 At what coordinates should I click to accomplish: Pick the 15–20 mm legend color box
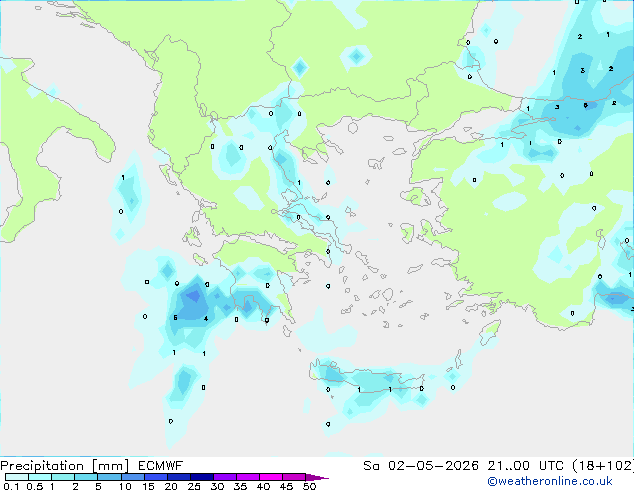click(155, 477)
